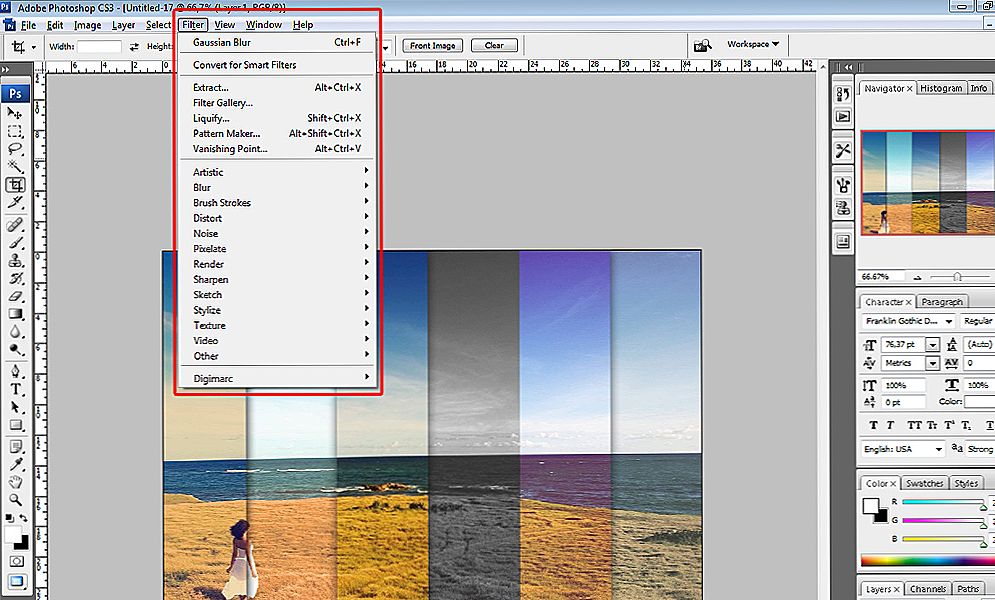Image resolution: width=995 pixels, height=600 pixels.
Task: Expand the Digimarc filter submenu
Action: (x=277, y=378)
